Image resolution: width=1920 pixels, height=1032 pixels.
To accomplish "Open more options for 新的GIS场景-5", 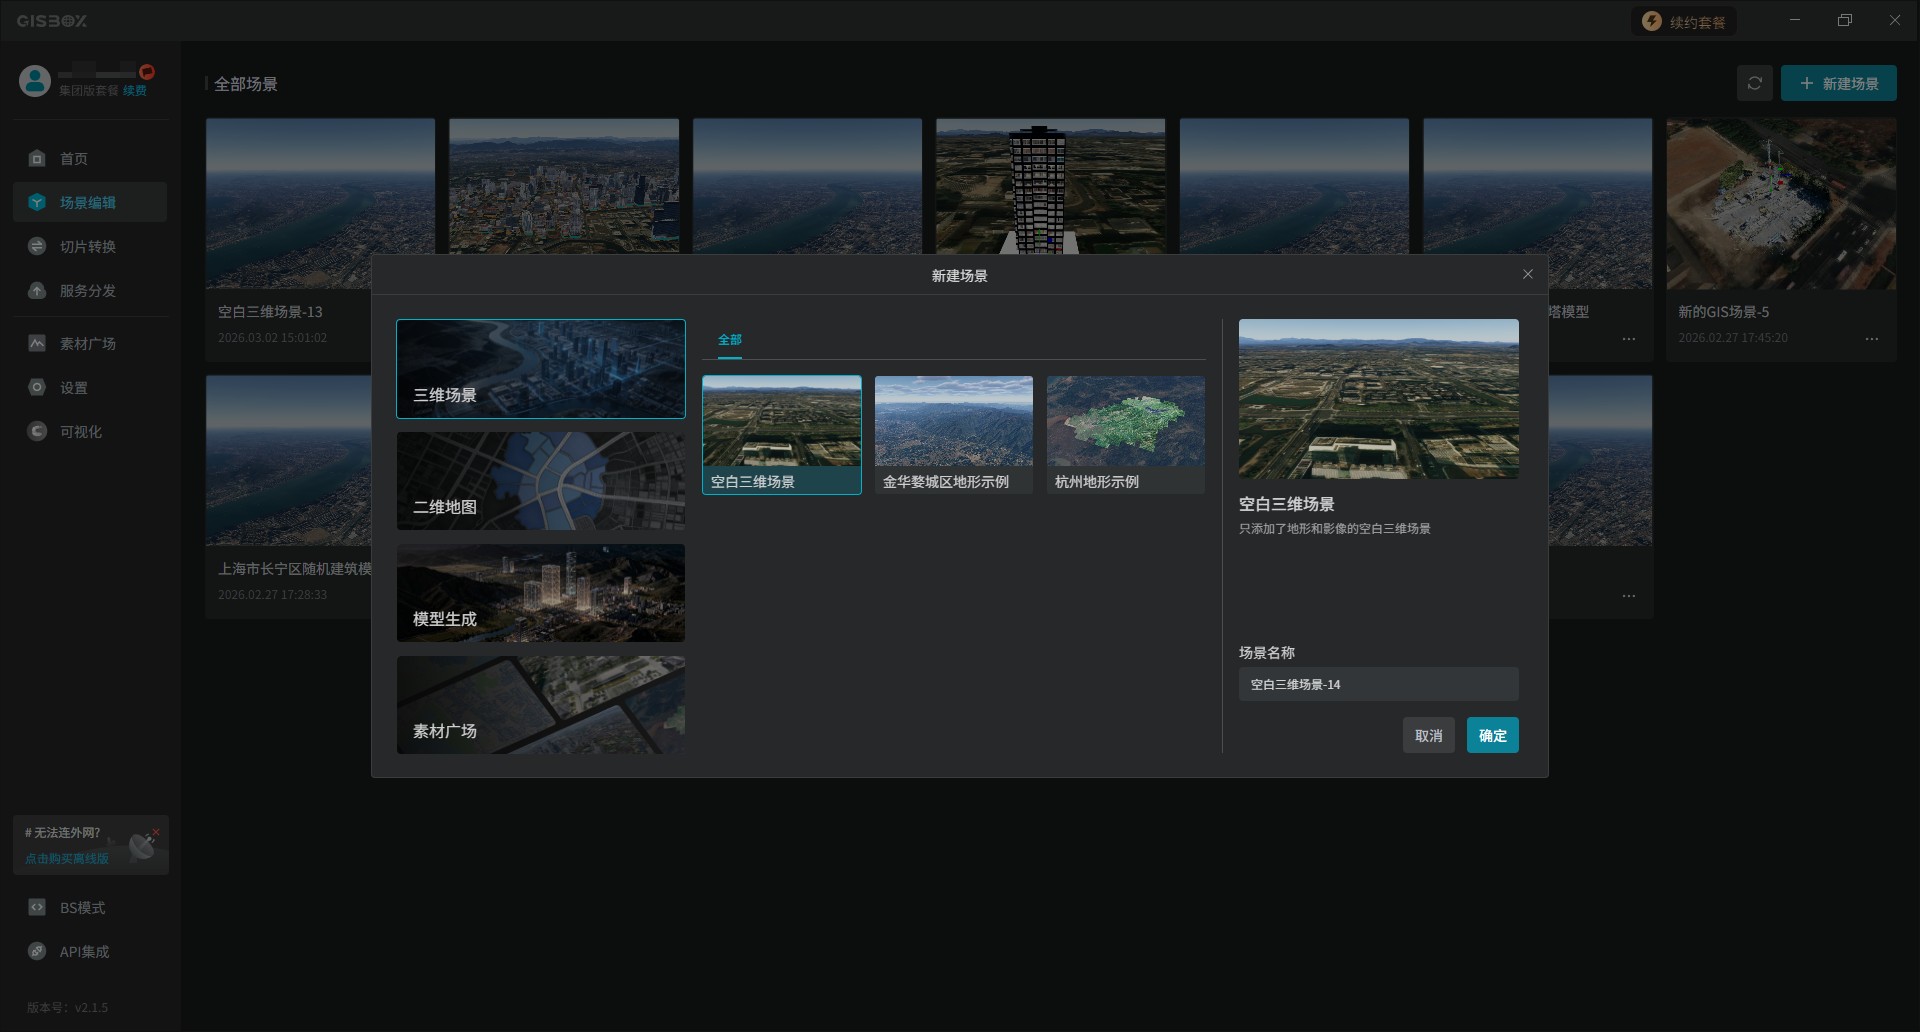I will pos(1871,339).
